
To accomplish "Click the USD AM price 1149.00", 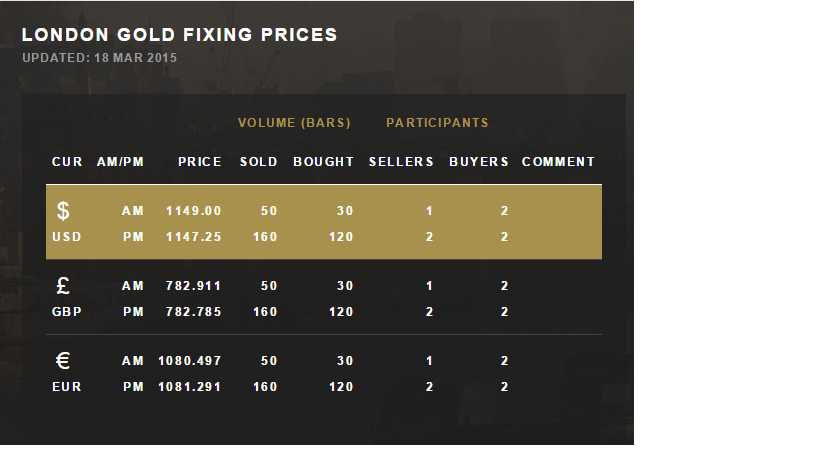I will point(194,211).
